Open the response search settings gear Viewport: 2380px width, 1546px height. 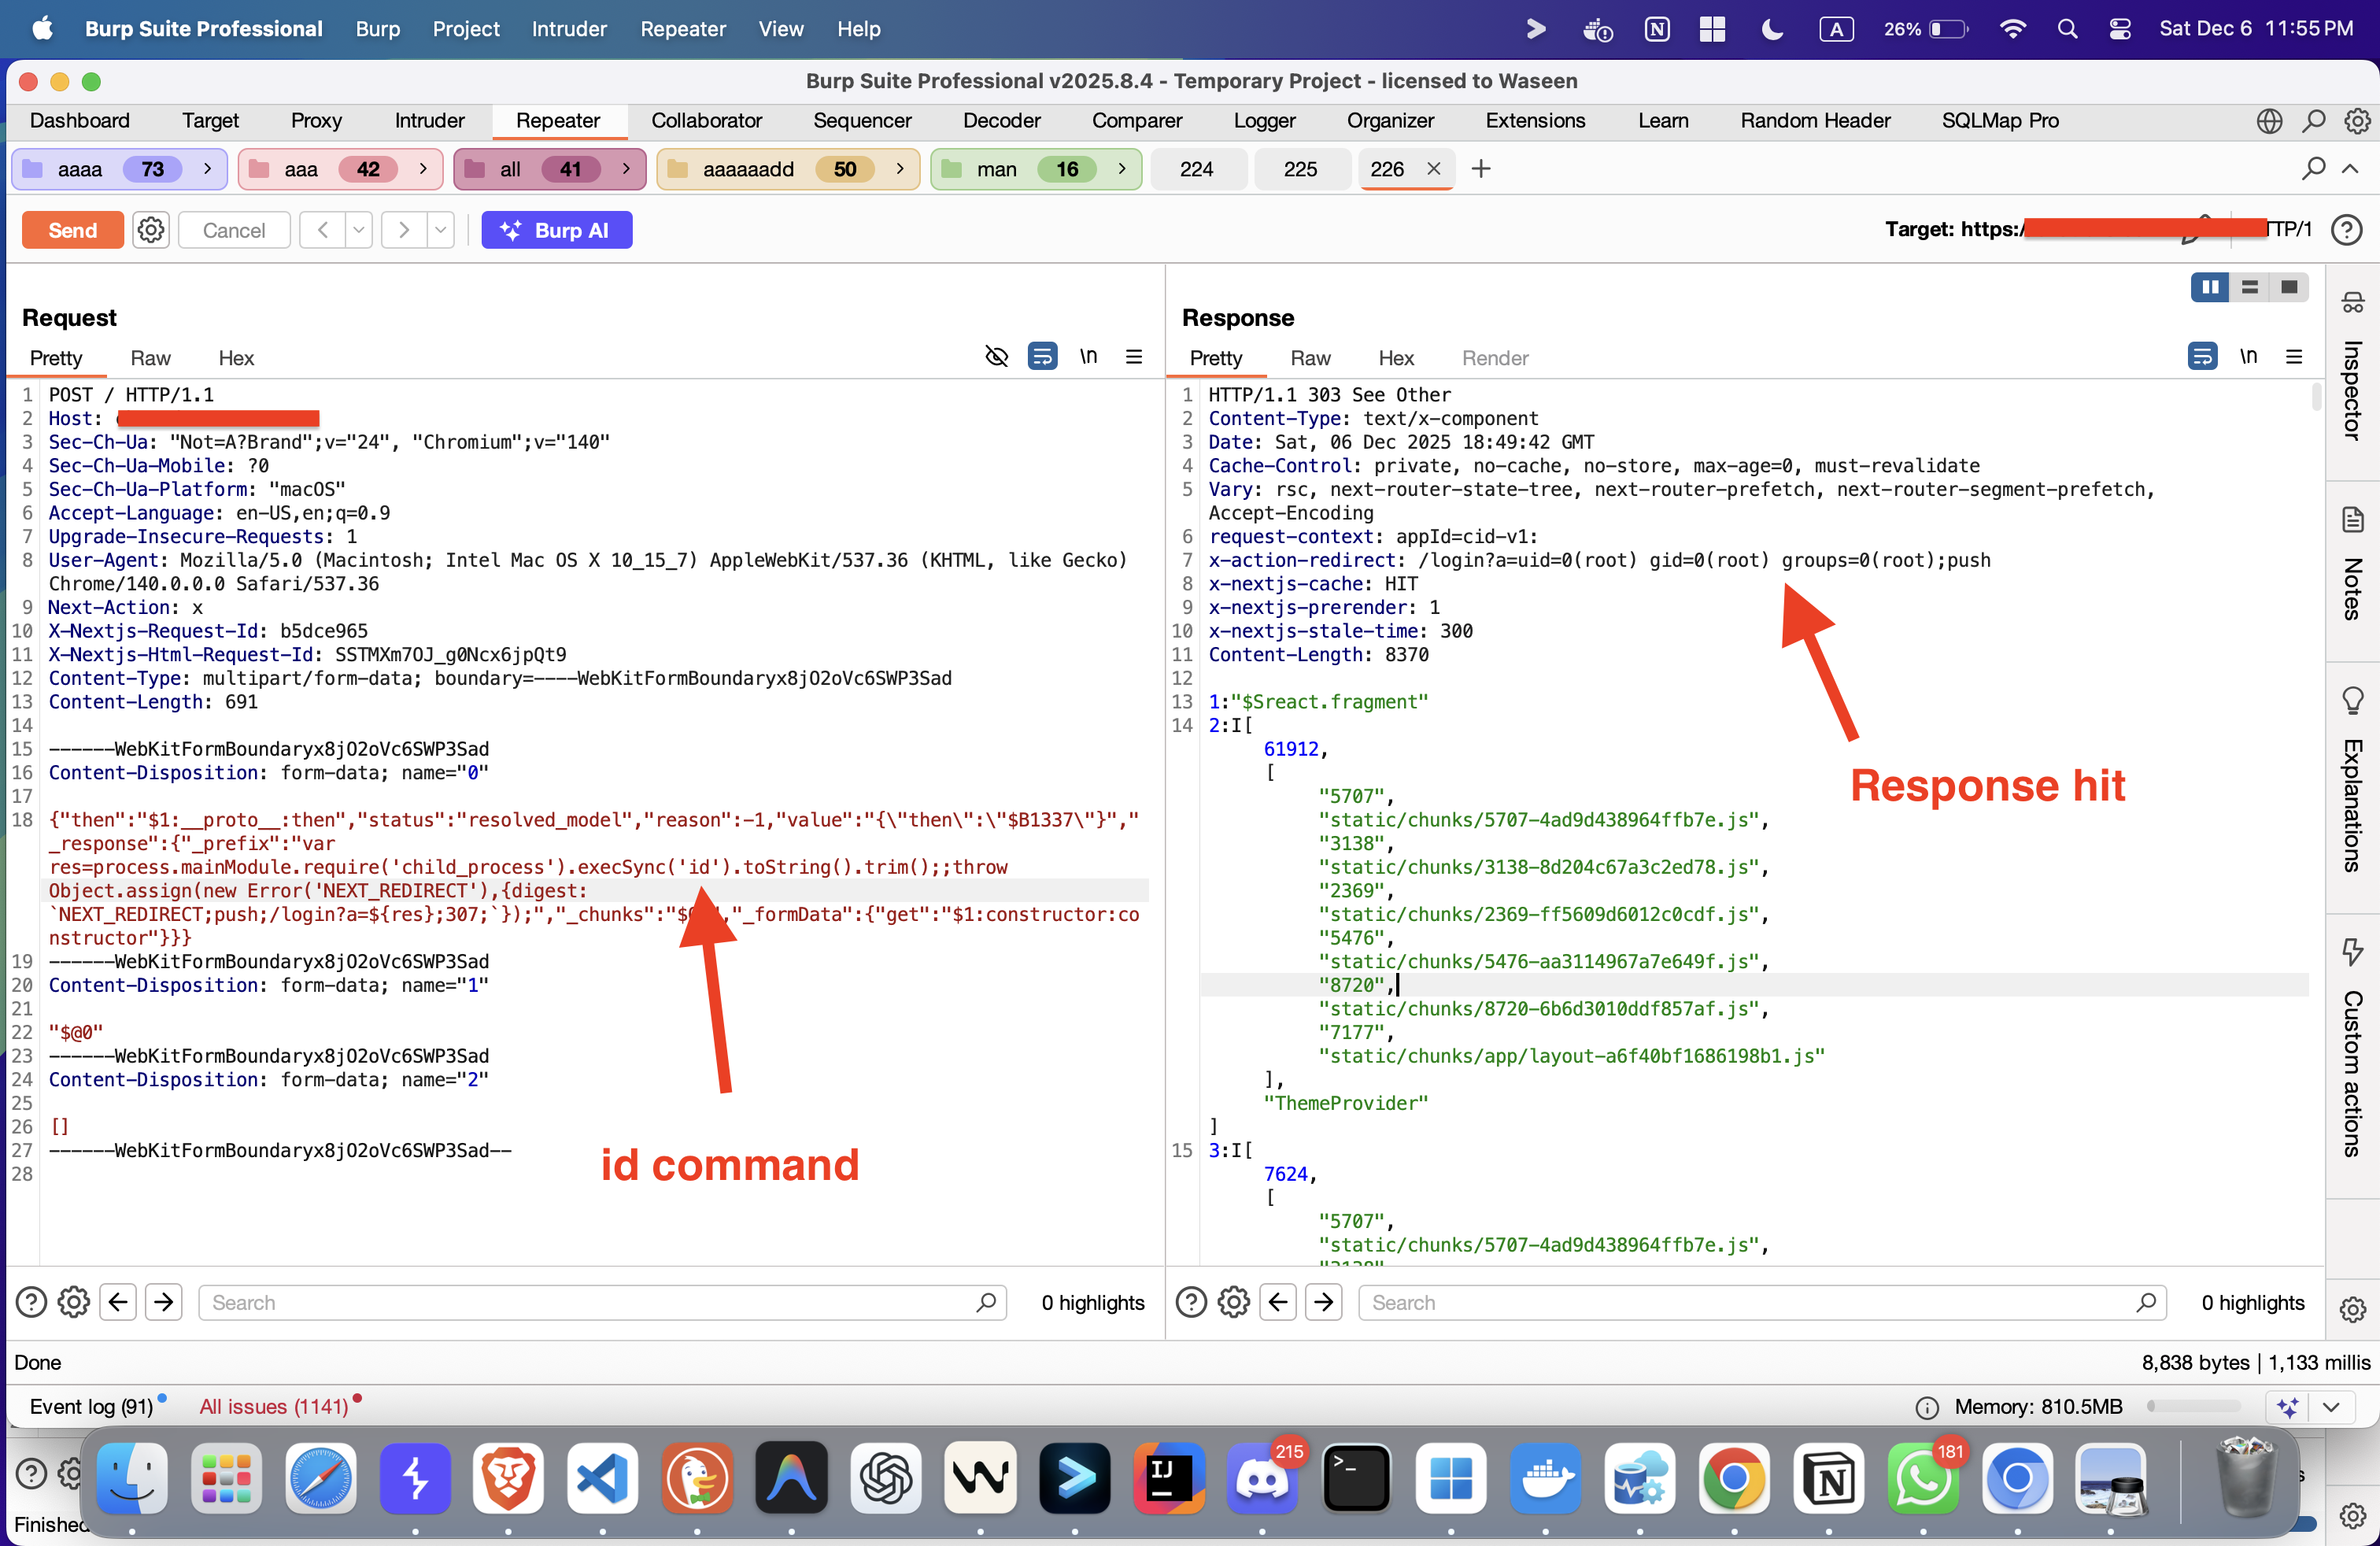[x=1234, y=1302]
